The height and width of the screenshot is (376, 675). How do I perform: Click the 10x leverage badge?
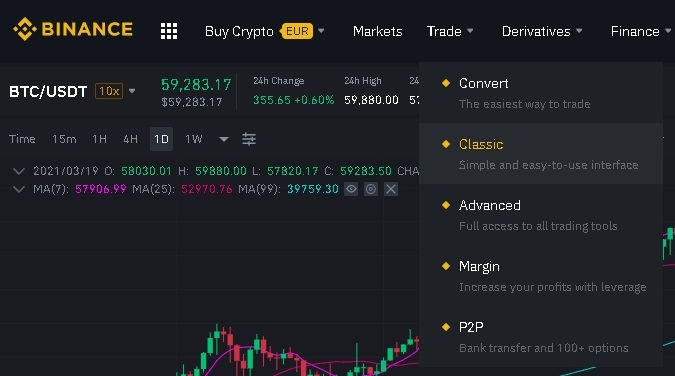(x=109, y=91)
